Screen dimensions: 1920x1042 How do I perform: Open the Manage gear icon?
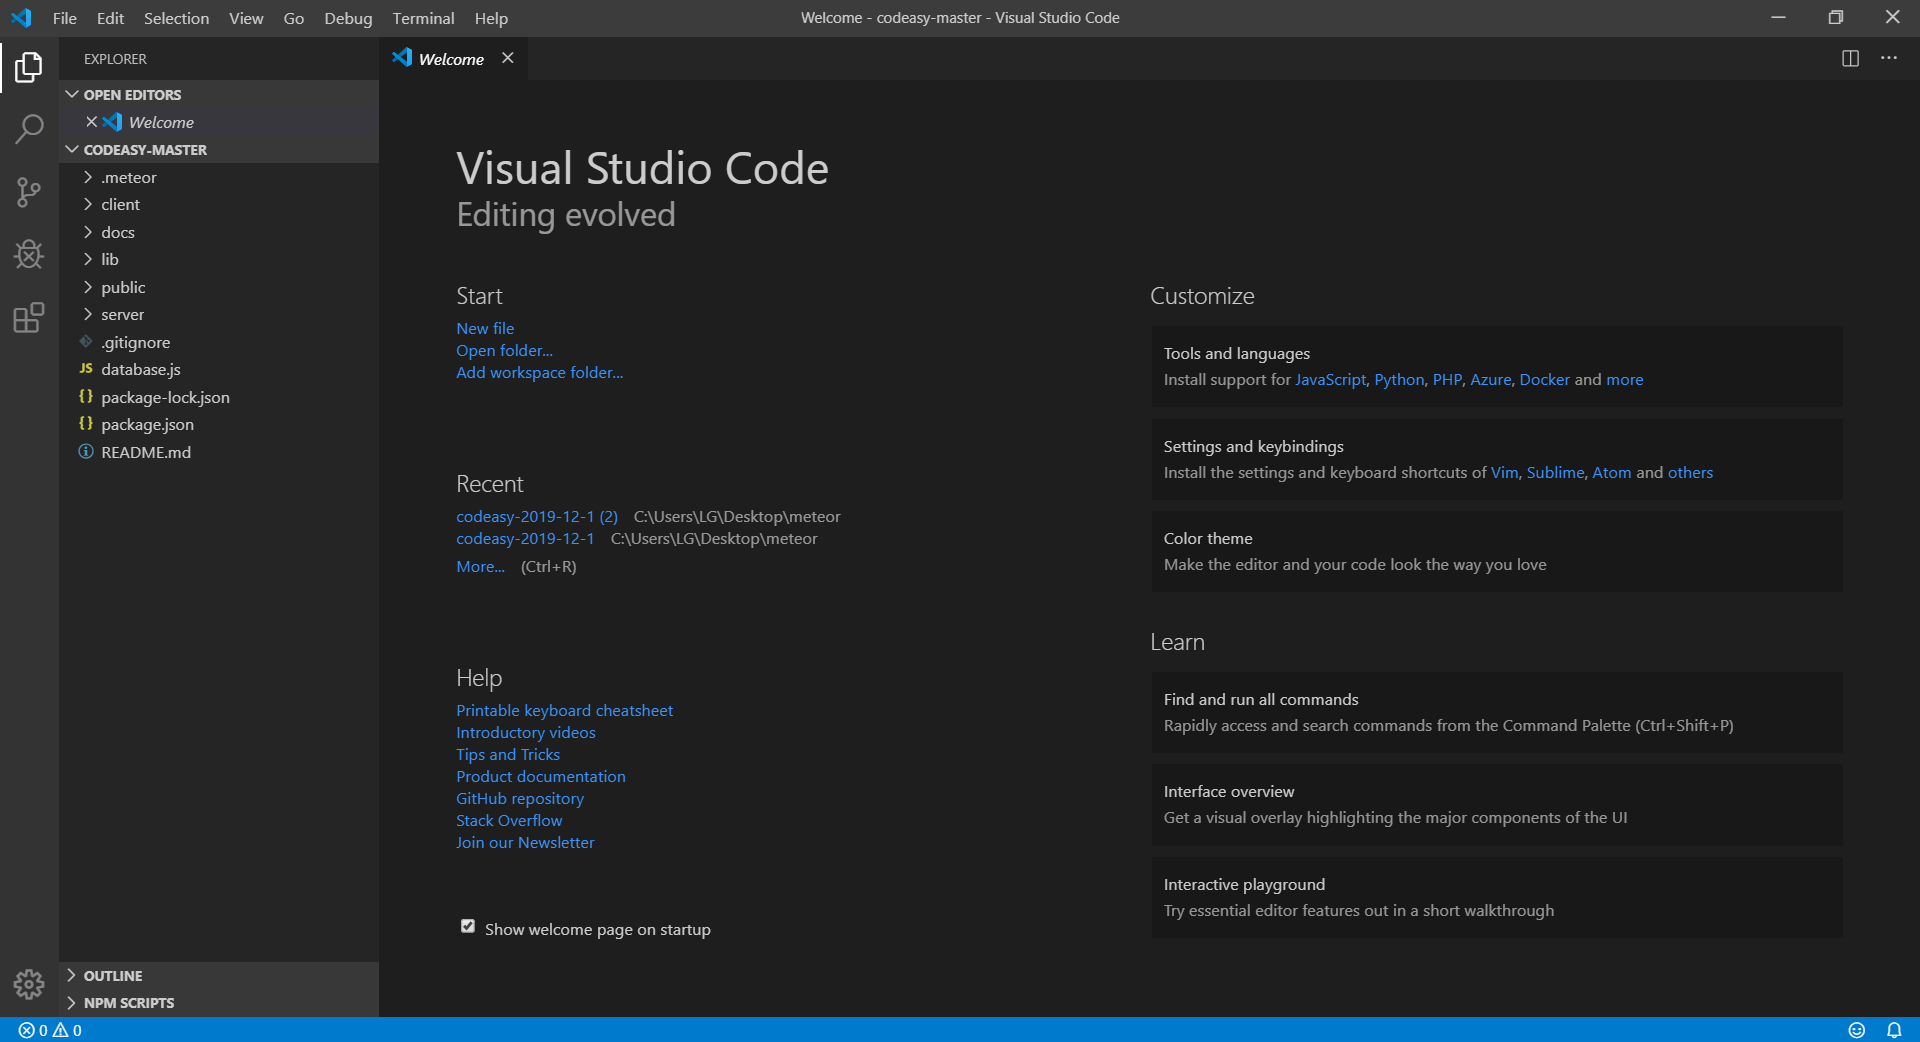click(29, 984)
